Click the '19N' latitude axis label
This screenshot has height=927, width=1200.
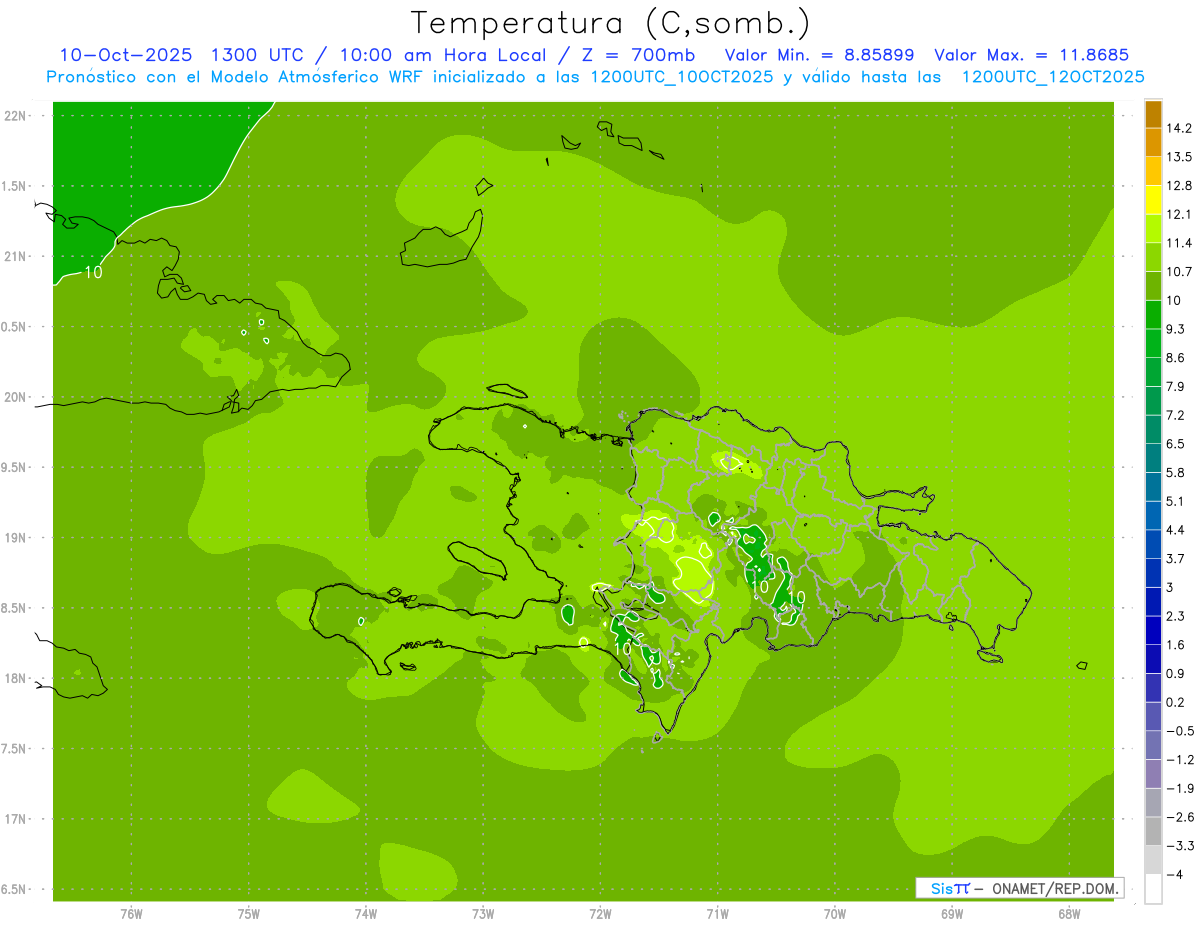point(16,538)
